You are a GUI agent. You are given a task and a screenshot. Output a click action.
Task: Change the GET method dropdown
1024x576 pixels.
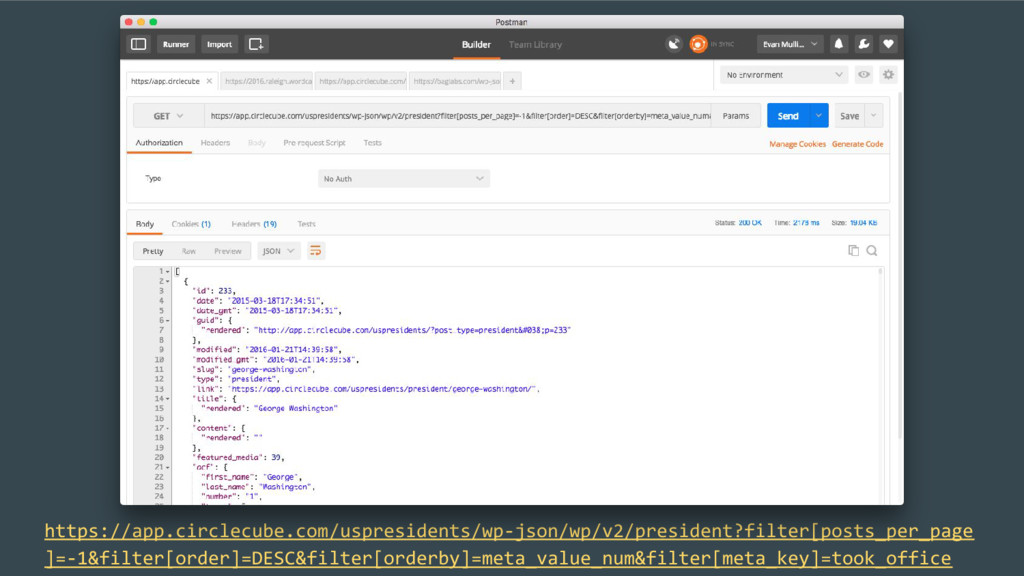pos(168,116)
